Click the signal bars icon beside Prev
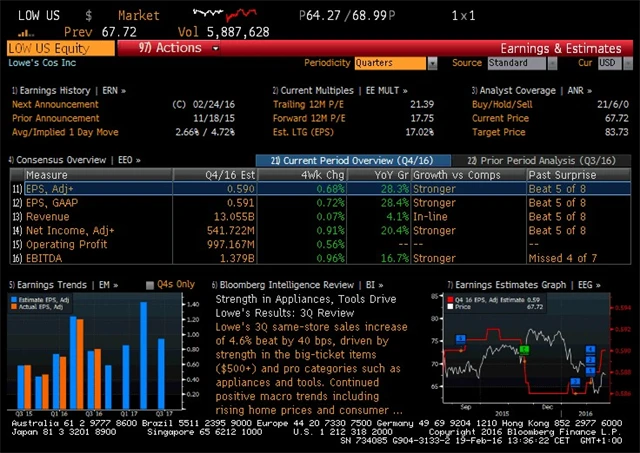The height and width of the screenshot is (453, 640). click(26, 33)
